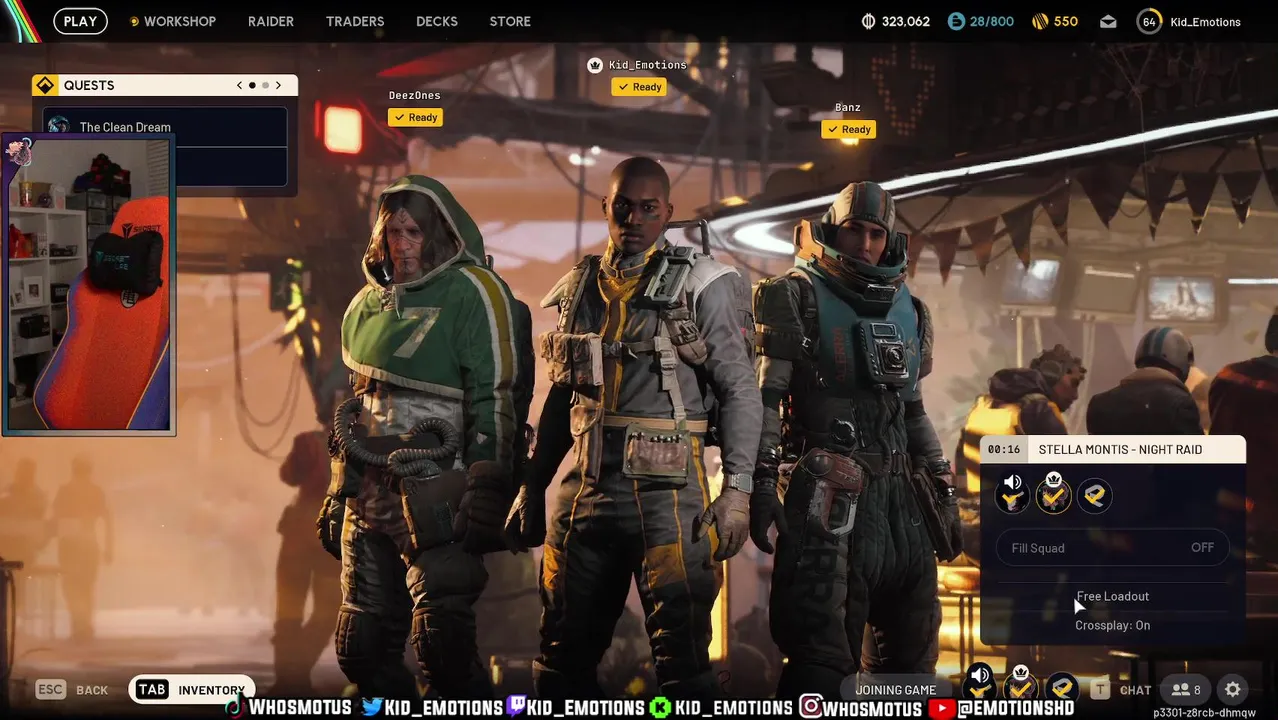This screenshot has height=720, width=1278.
Task: Open the TAB INVENTORY button
Action: (x=191, y=690)
